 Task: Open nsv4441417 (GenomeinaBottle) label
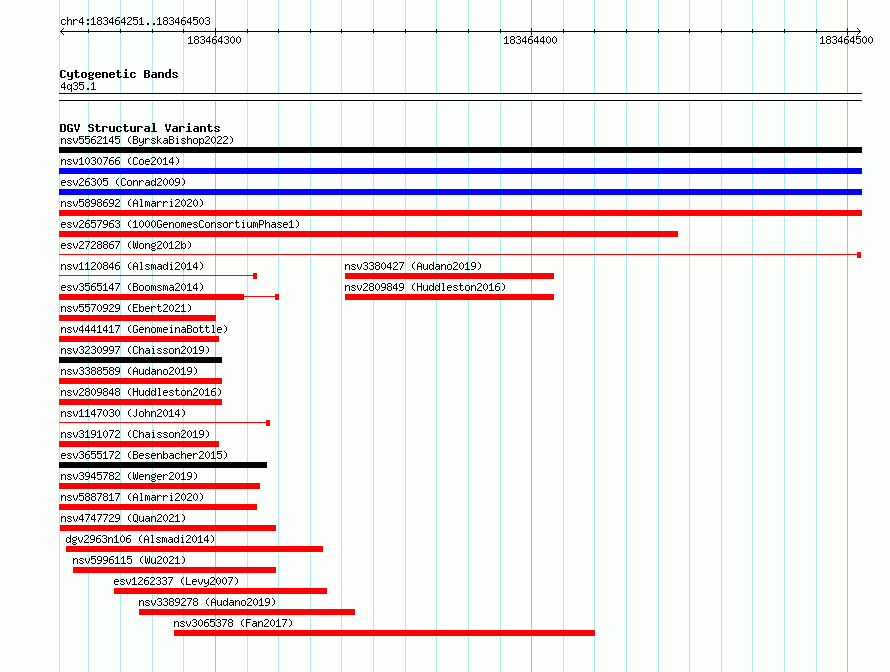pos(144,329)
